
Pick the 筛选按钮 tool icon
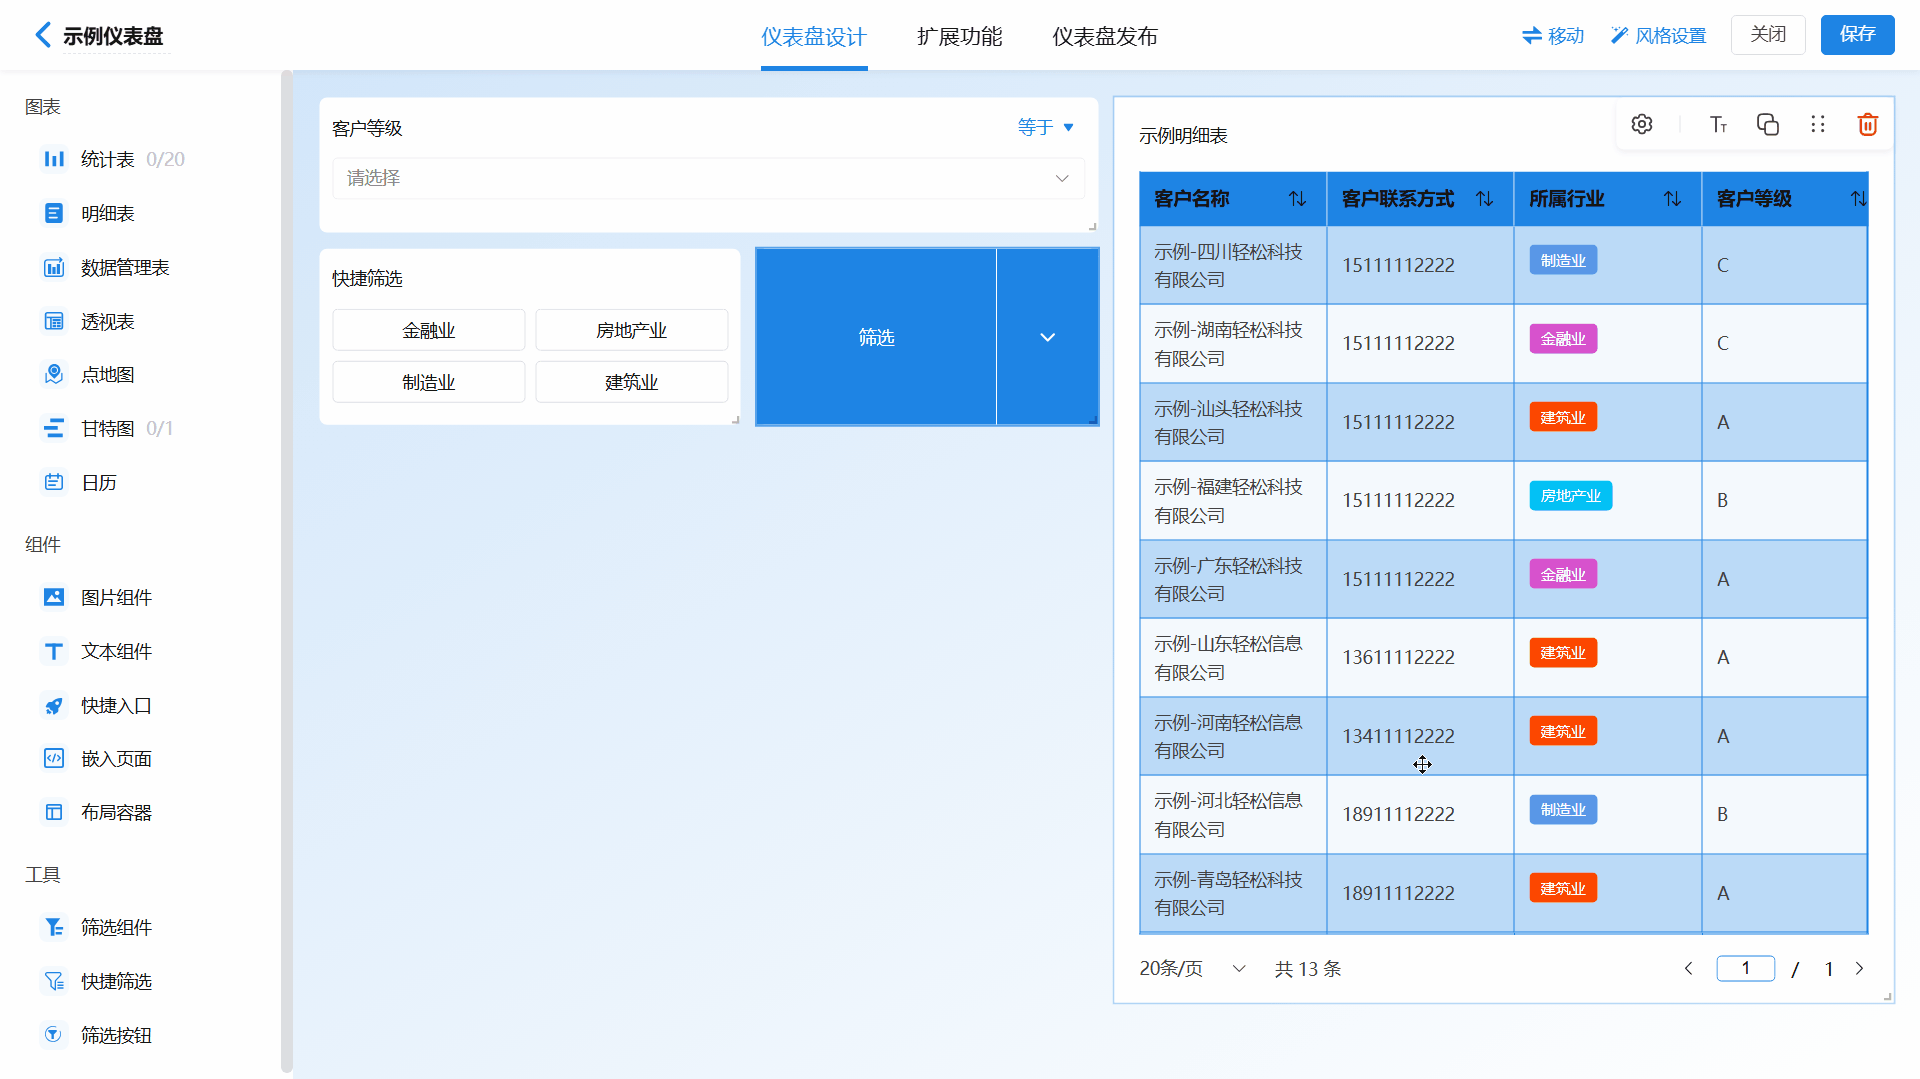[54, 1035]
